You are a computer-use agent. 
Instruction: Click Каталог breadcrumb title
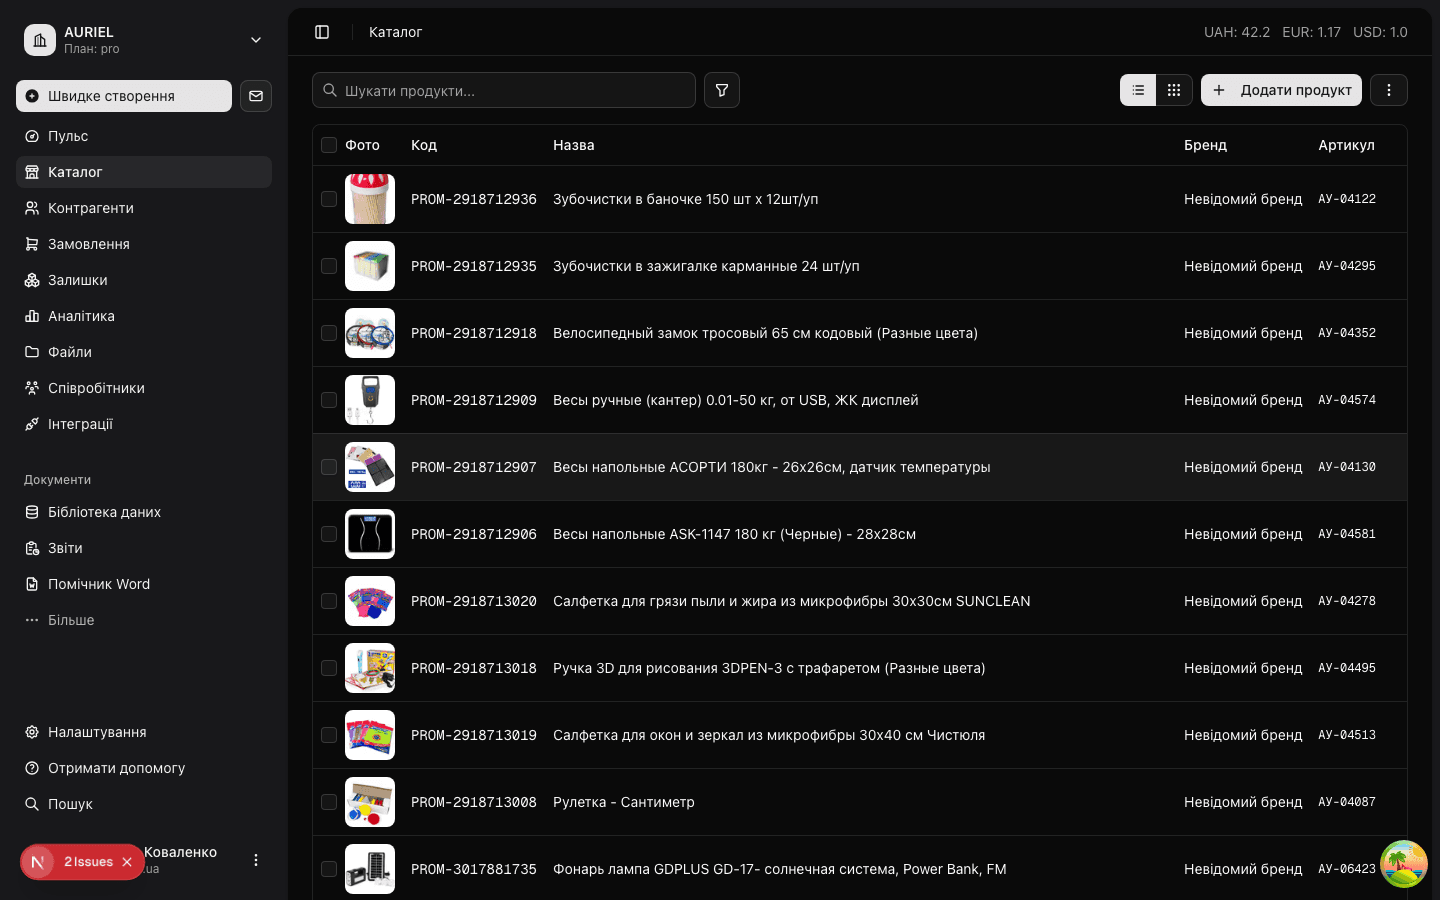[396, 32]
